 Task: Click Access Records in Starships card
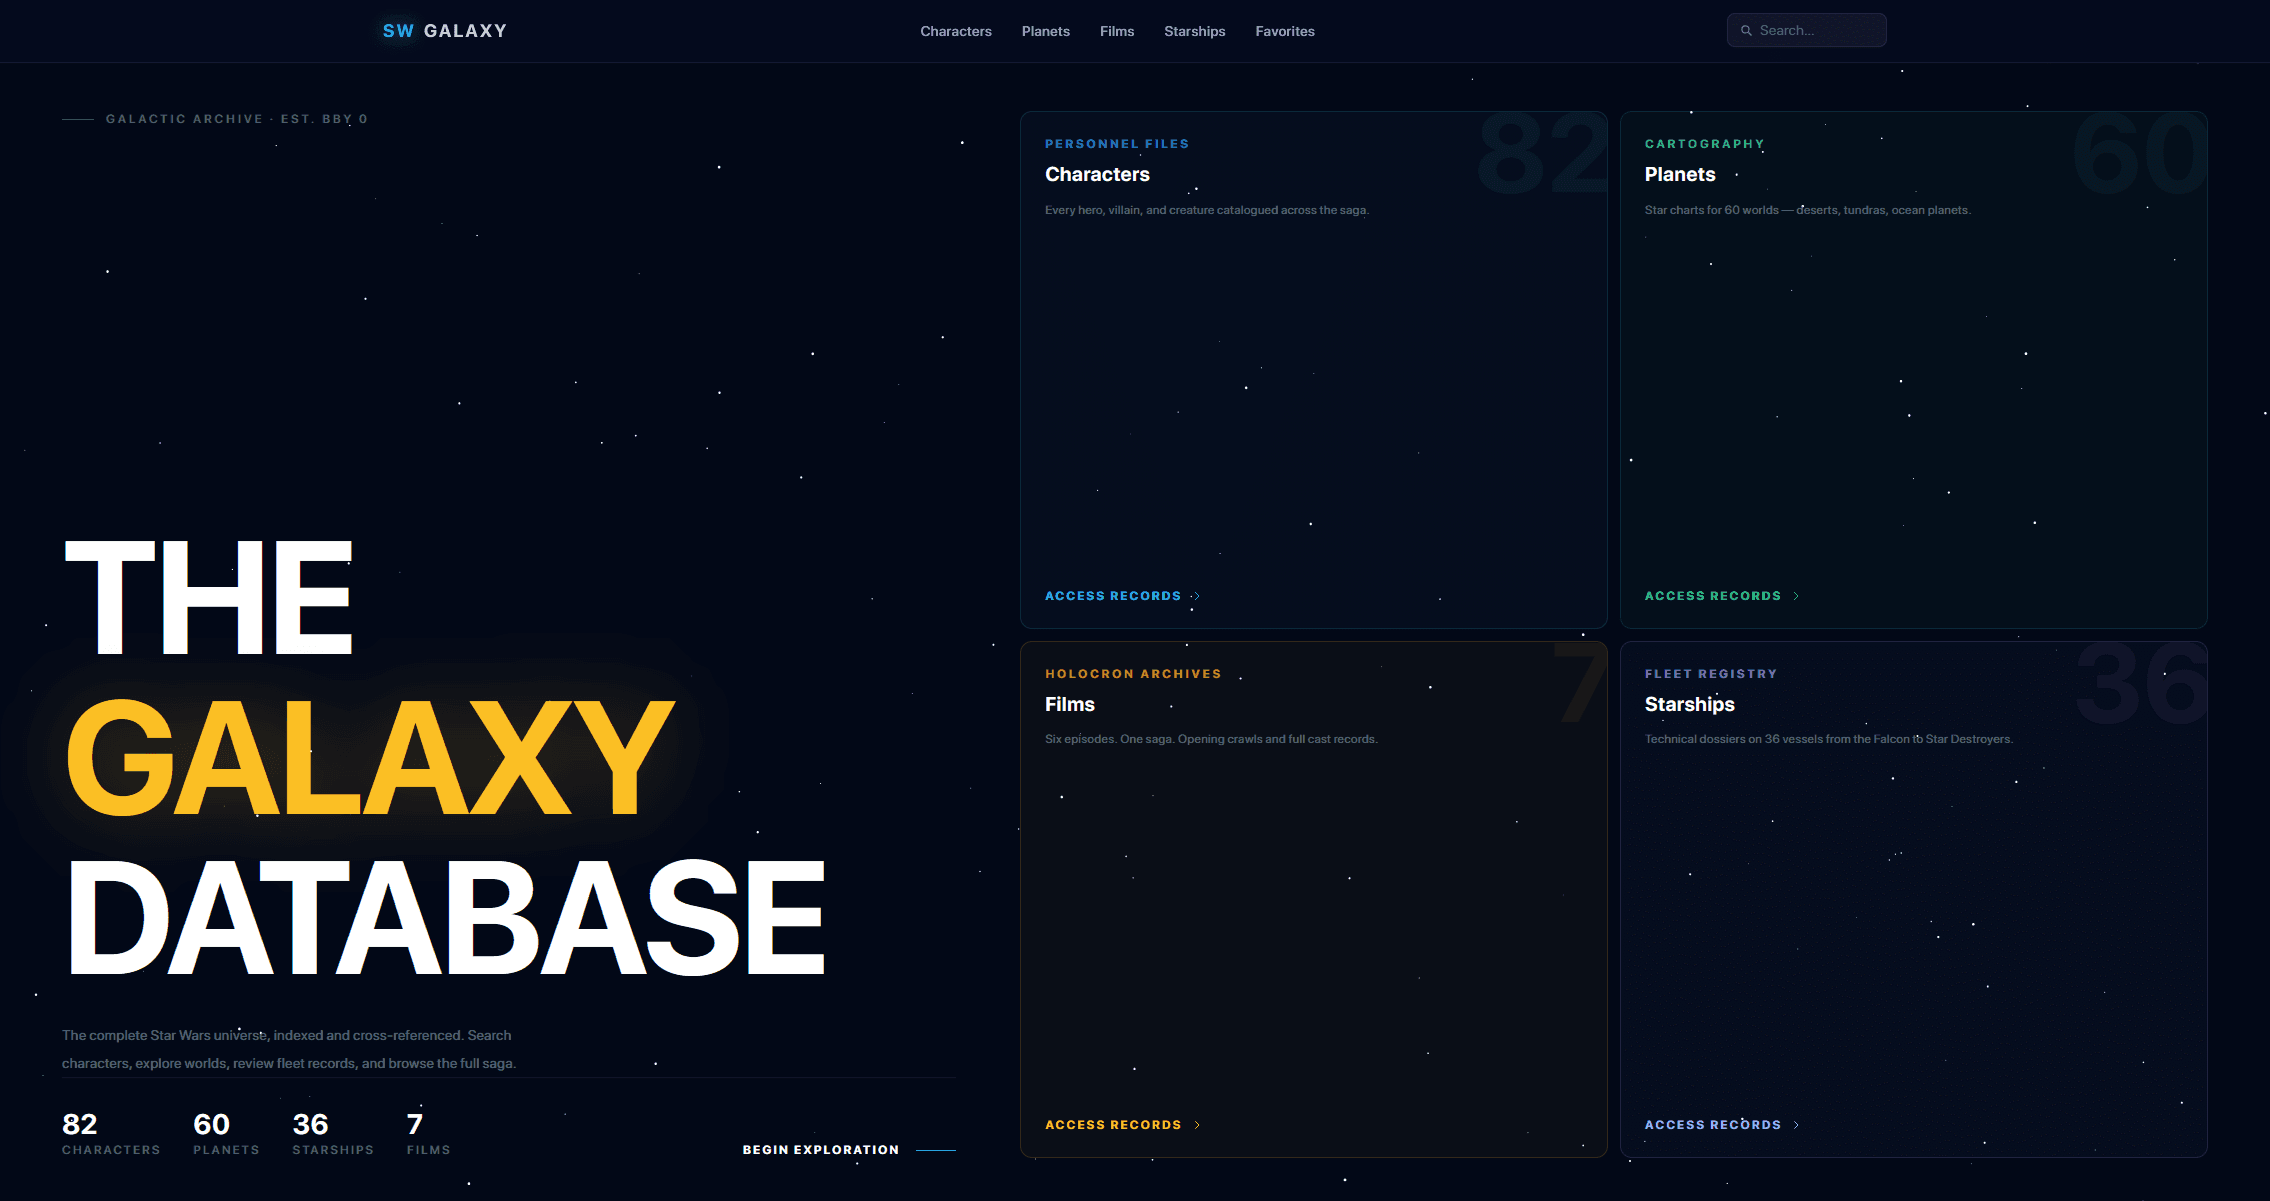pos(1713,1125)
